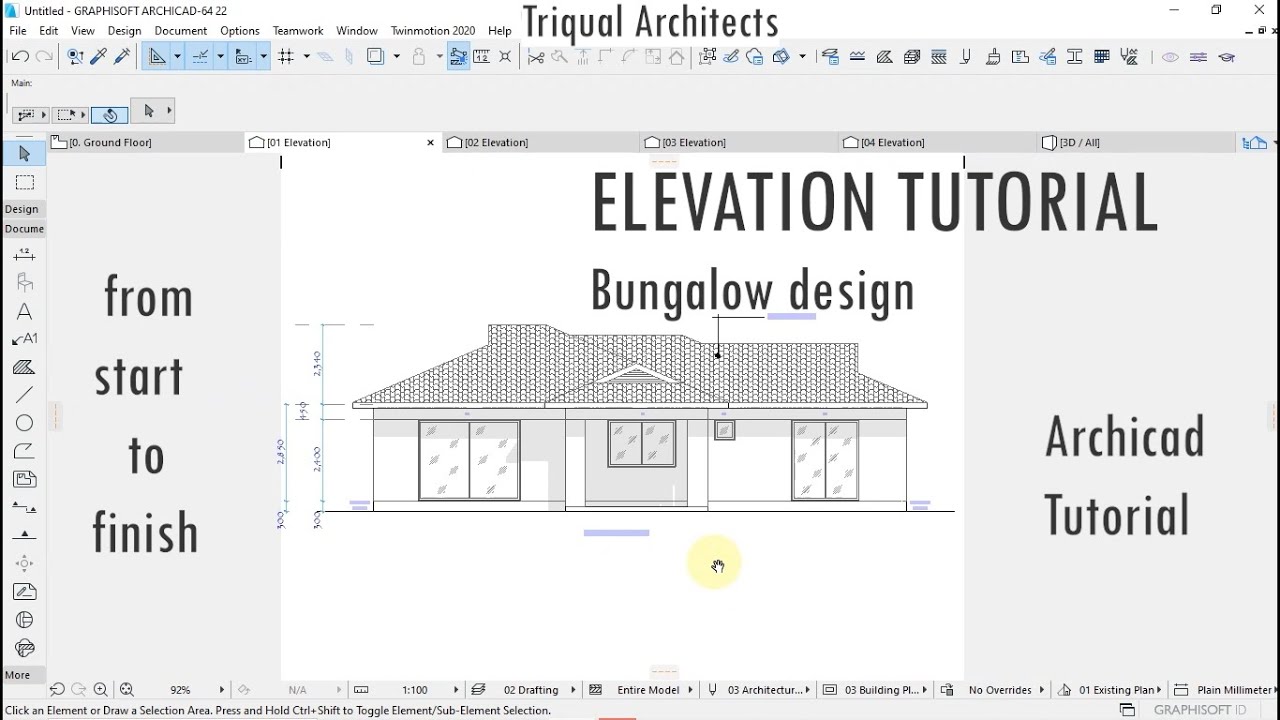This screenshot has width=1280, height=720.
Task: Click the Find and Select icon
Action: click(x=75, y=57)
